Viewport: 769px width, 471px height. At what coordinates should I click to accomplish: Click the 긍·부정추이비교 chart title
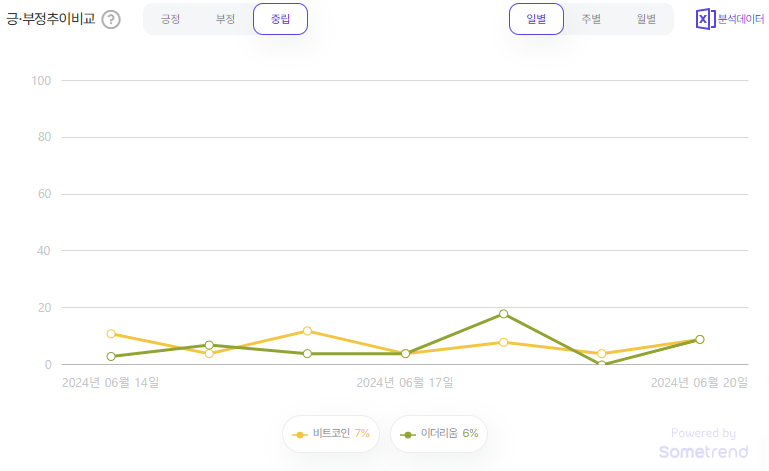click(50, 19)
